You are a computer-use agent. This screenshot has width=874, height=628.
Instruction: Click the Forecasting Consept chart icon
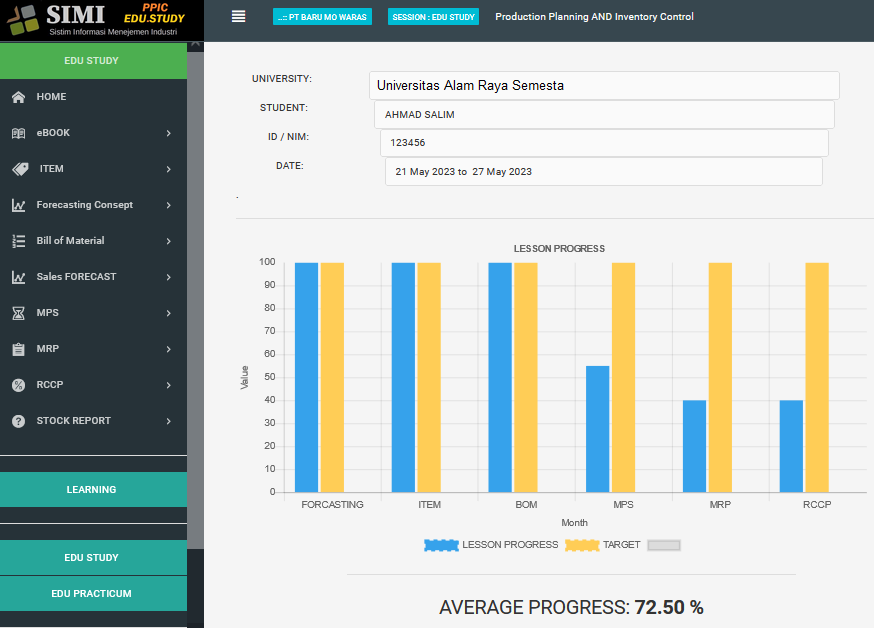[x=18, y=205]
